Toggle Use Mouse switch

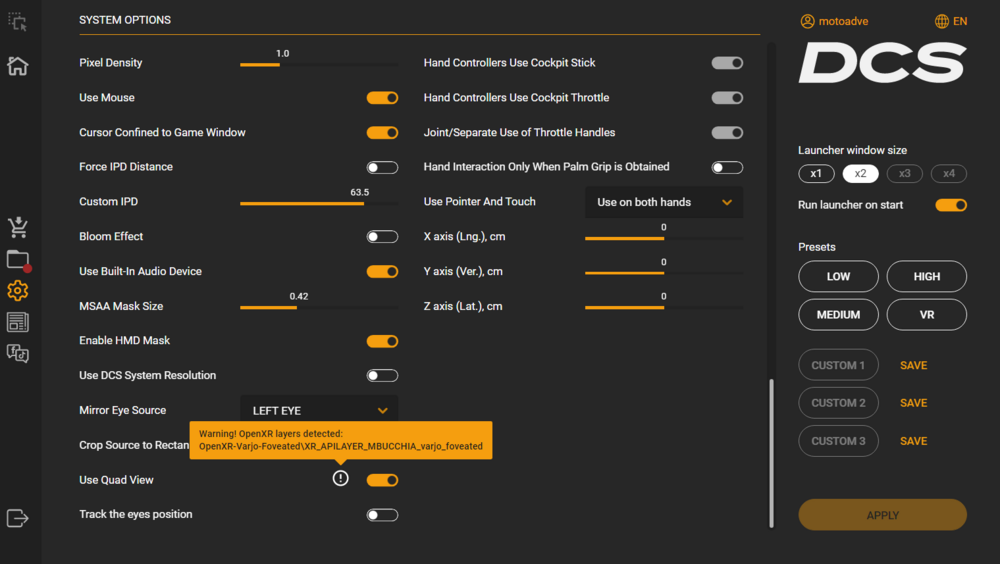382,98
